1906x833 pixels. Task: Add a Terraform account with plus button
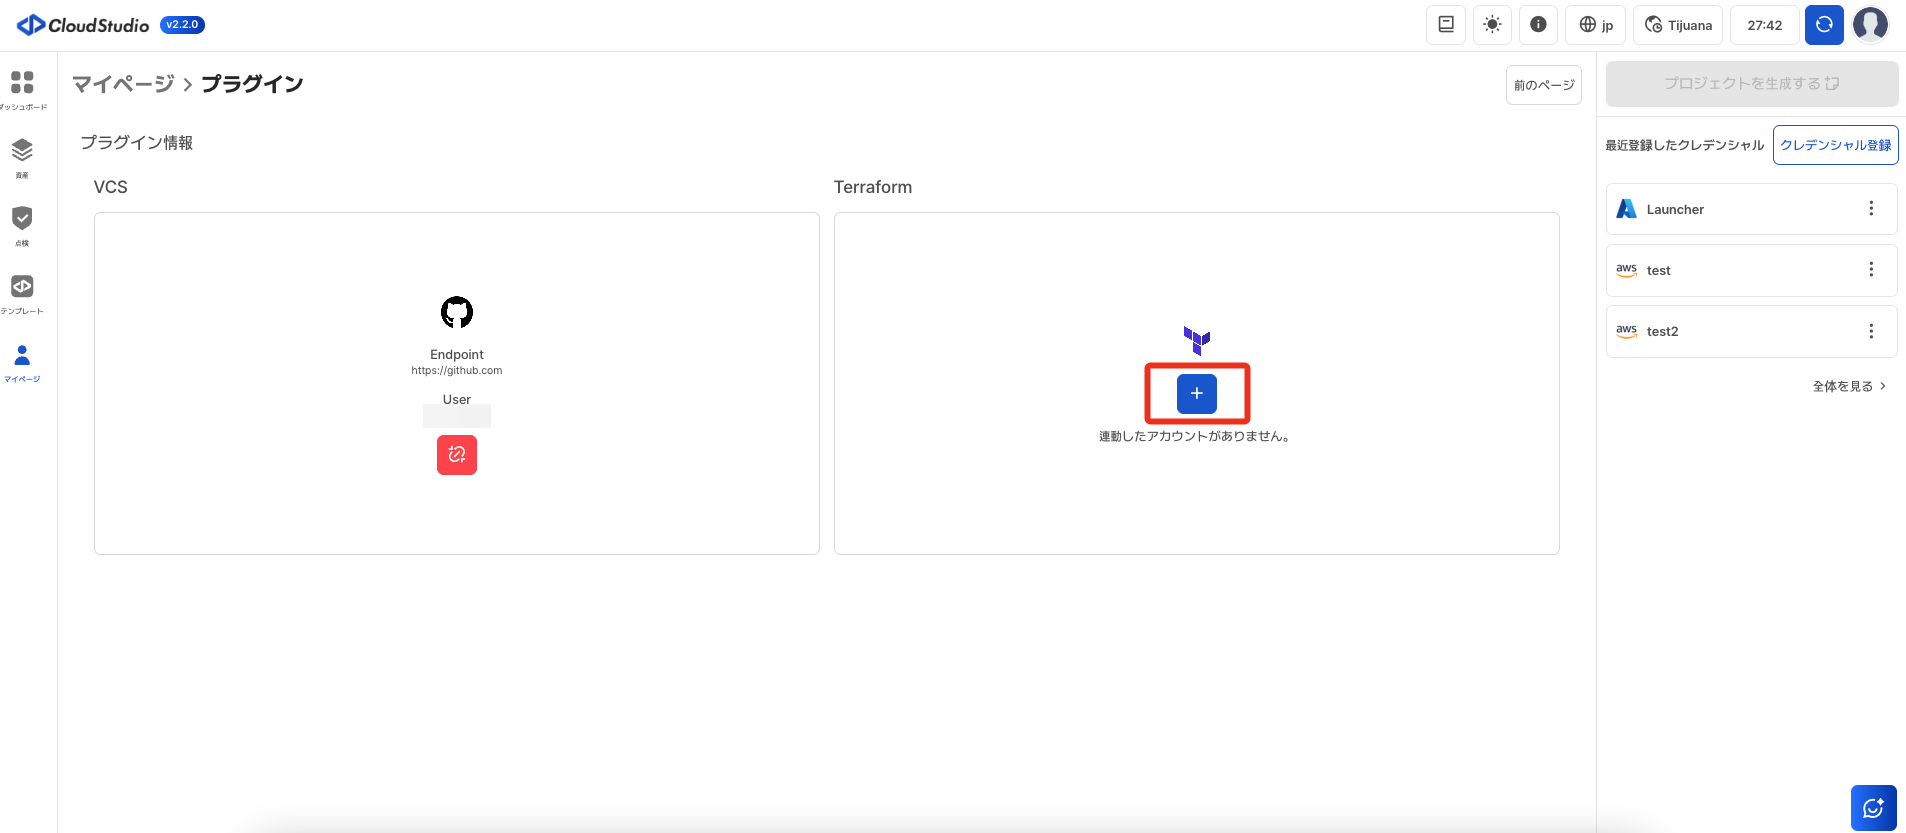pyautogui.click(x=1196, y=393)
